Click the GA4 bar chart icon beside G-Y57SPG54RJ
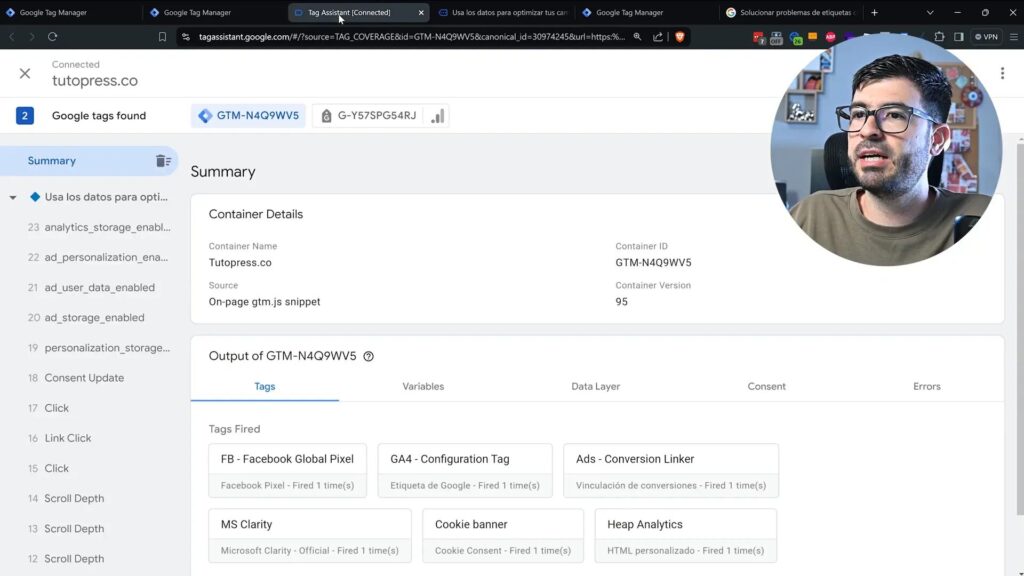 pos(437,116)
